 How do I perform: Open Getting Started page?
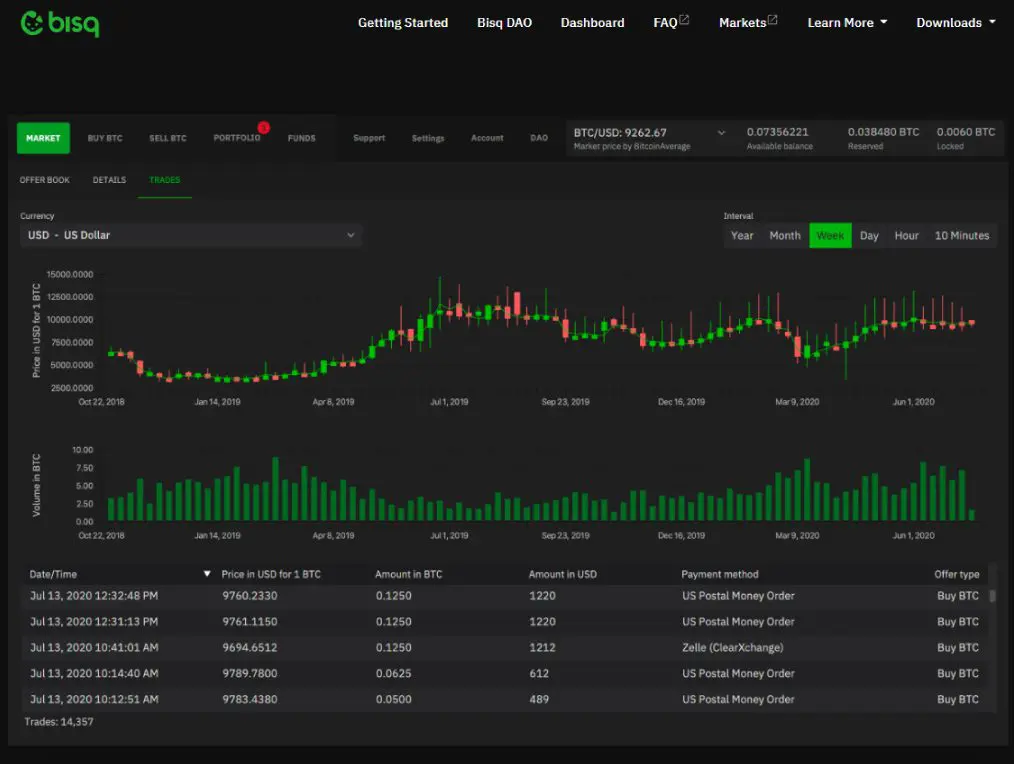click(x=403, y=23)
